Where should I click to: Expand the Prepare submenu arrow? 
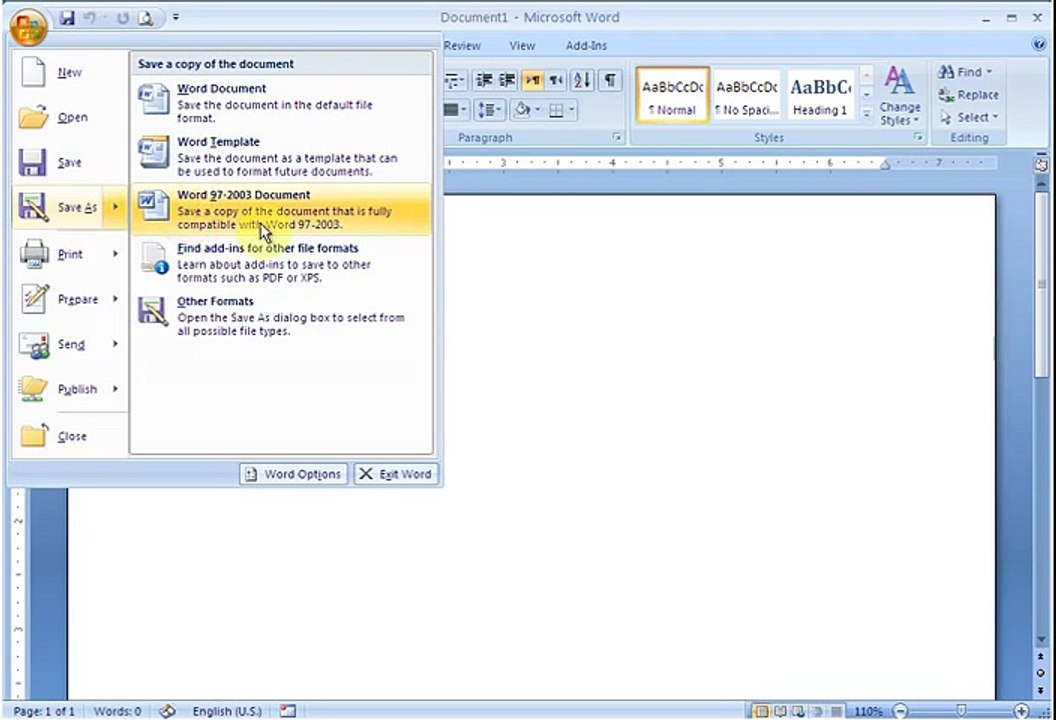(116, 298)
